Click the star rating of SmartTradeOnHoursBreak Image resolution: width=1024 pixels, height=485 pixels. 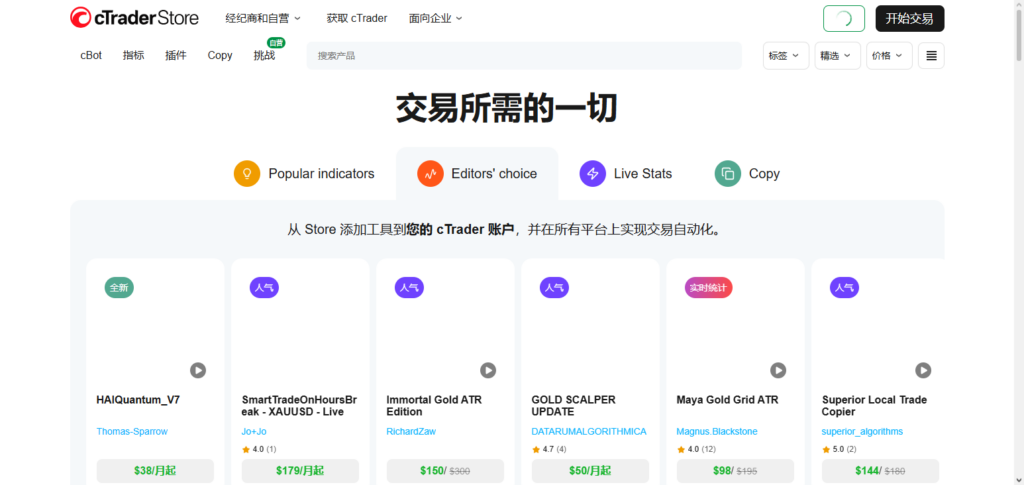[259, 449]
